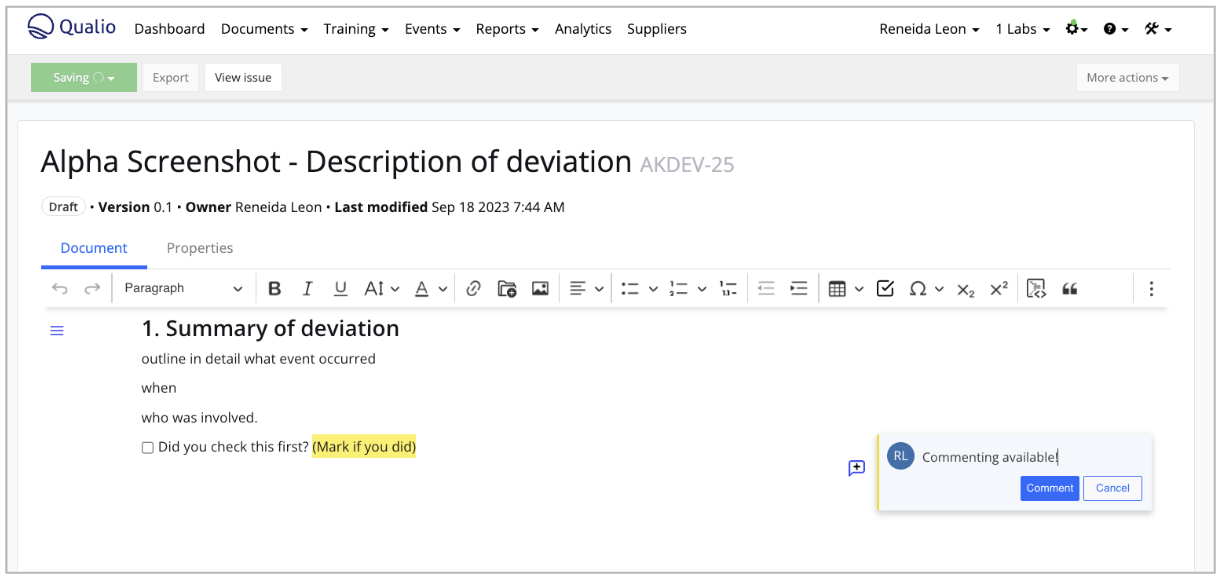Screen dimensions: 1224x584
Task: Apply italic formatting
Action: pyautogui.click(x=307, y=289)
